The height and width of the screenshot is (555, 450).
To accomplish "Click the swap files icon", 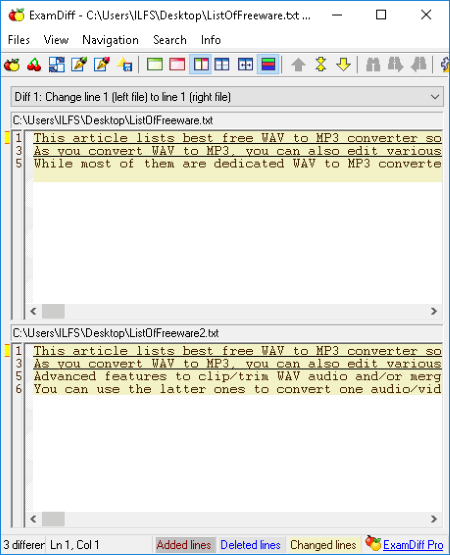I will 57,65.
